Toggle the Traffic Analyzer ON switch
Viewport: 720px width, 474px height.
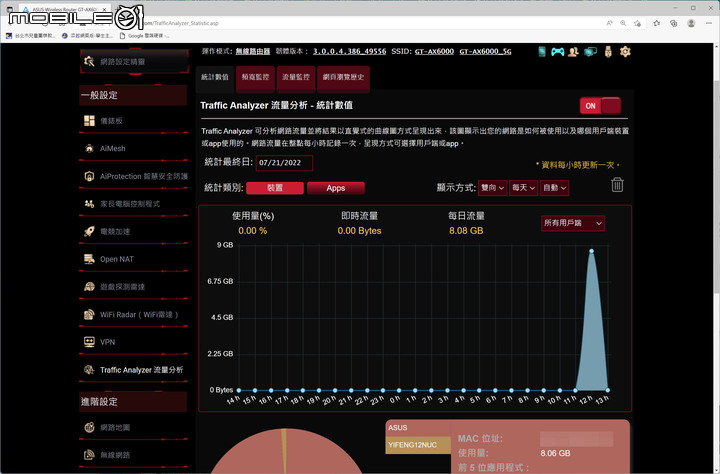pos(600,106)
